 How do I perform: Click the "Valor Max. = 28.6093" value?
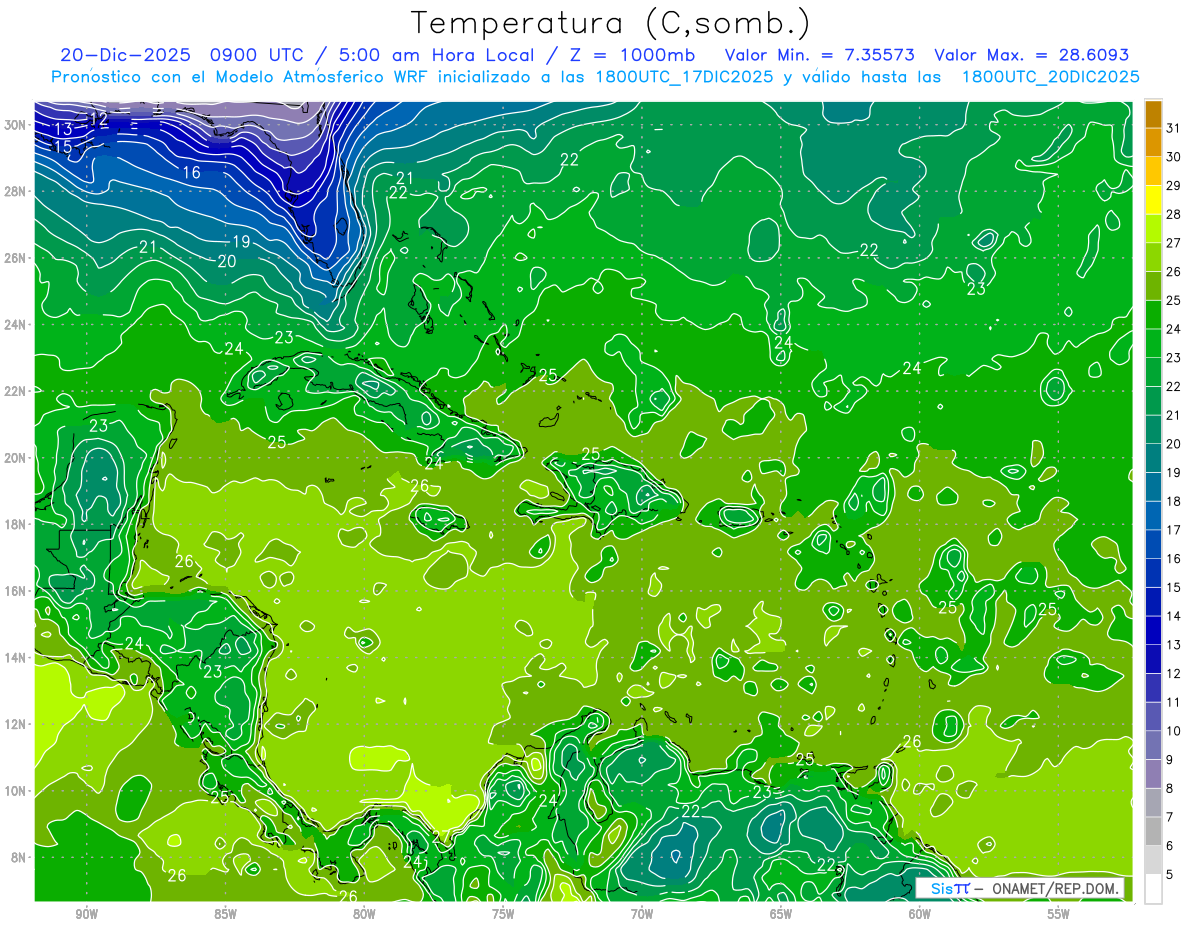(1032, 55)
